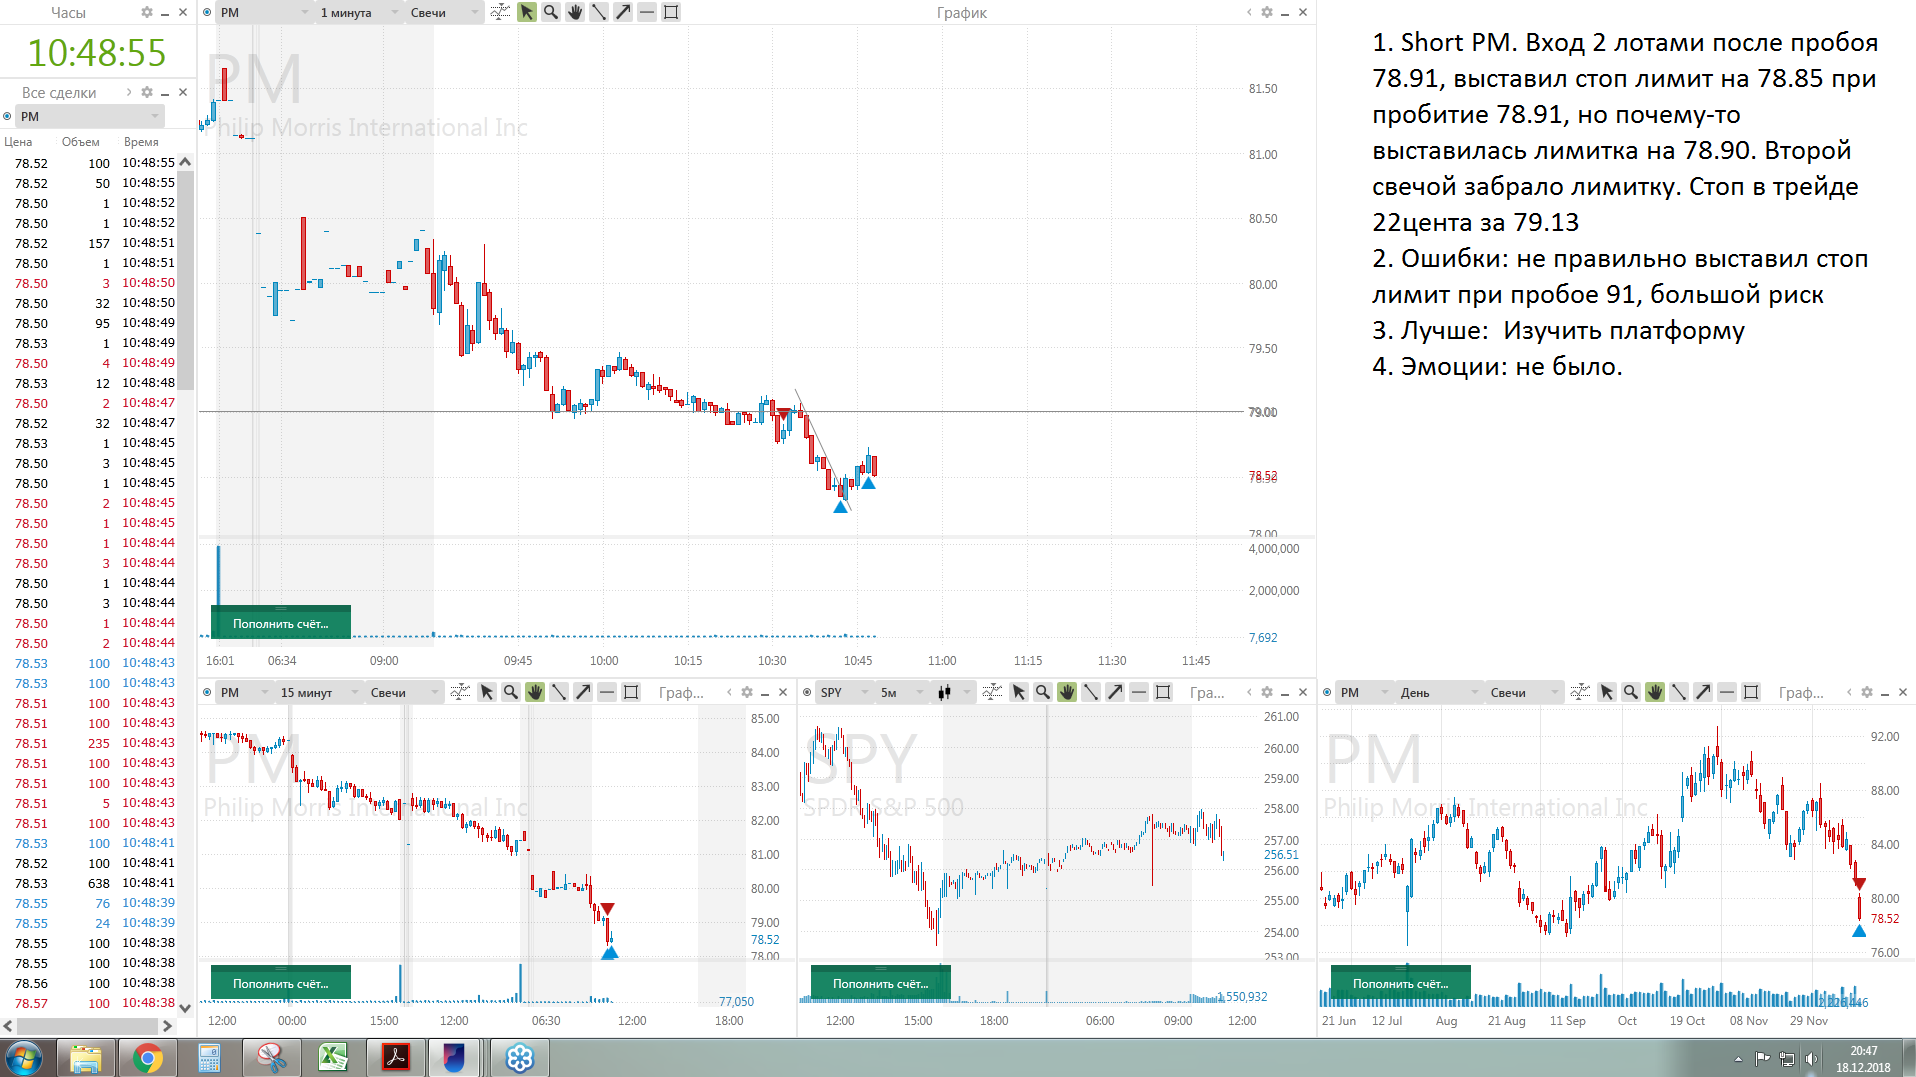Viewport: 1916px width, 1077px height.
Task: Sort trades by Цена column header
Action: click(x=18, y=142)
